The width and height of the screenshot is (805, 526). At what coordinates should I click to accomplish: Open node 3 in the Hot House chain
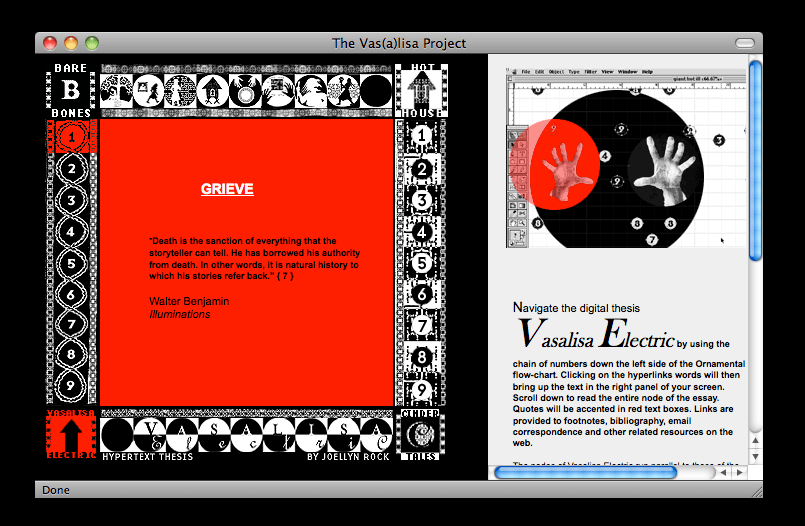pyautogui.click(x=423, y=201)
